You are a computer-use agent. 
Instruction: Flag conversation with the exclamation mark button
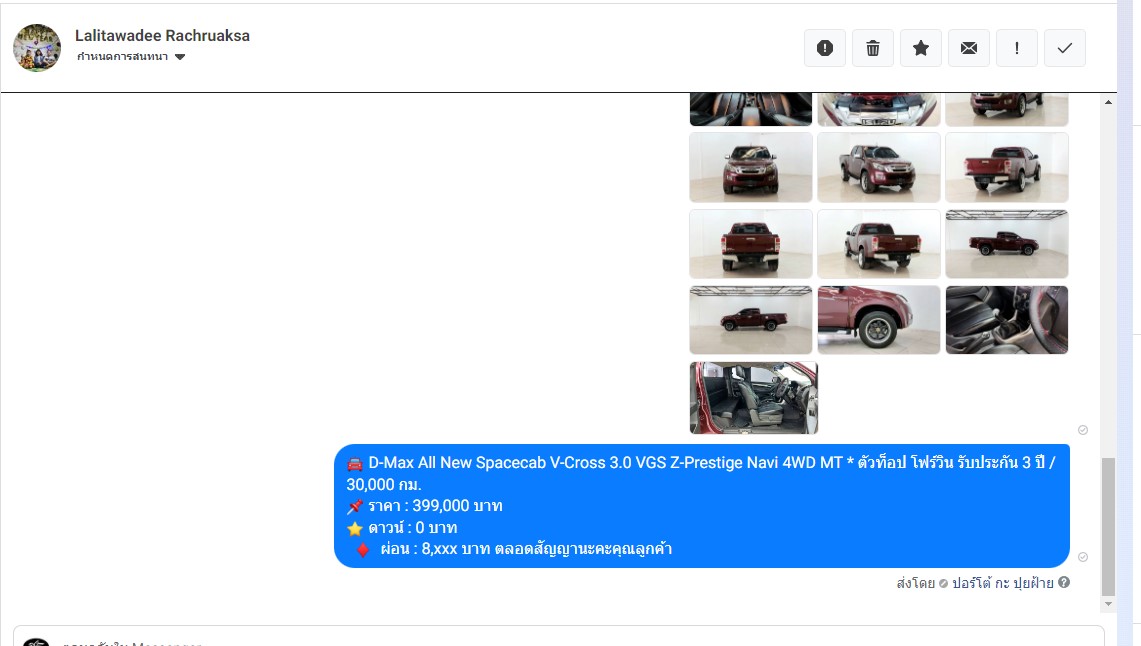1017,48
